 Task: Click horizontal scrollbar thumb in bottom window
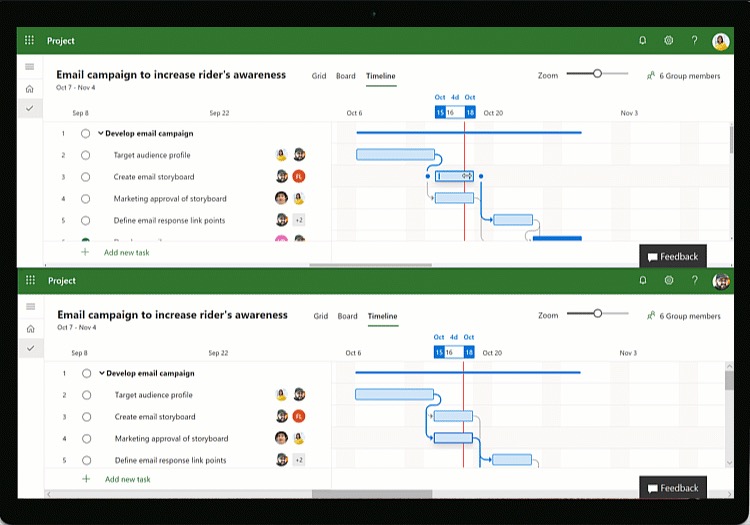coord(372,494)
